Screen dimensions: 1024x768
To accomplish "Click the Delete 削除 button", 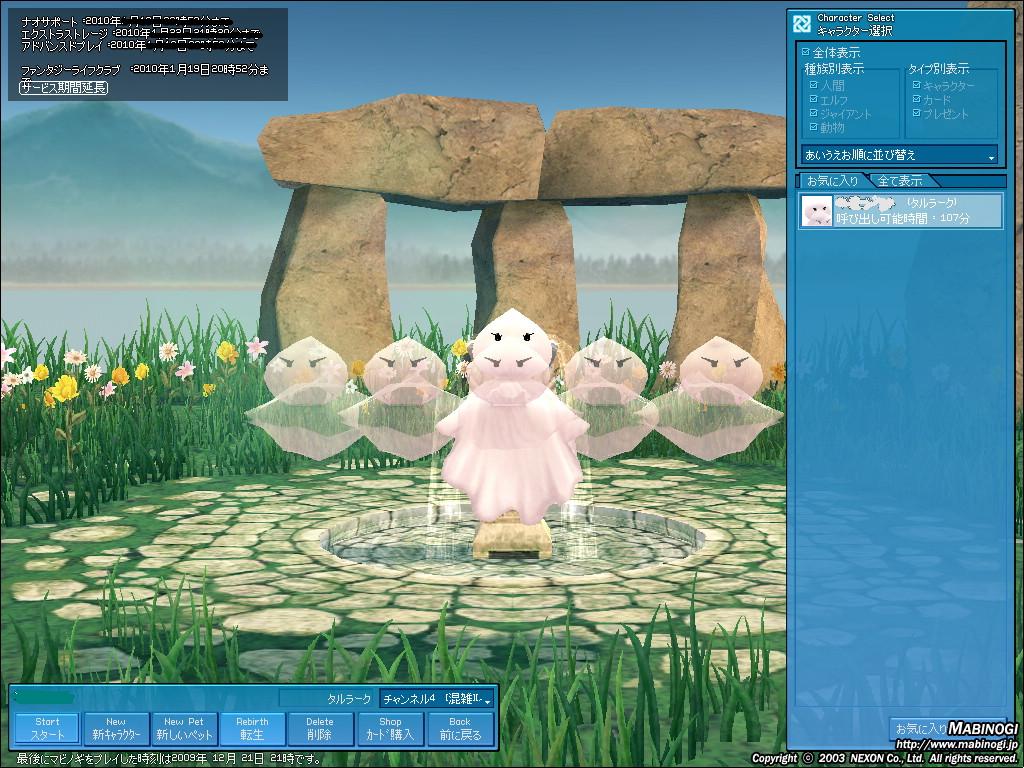I will (320, 728).
